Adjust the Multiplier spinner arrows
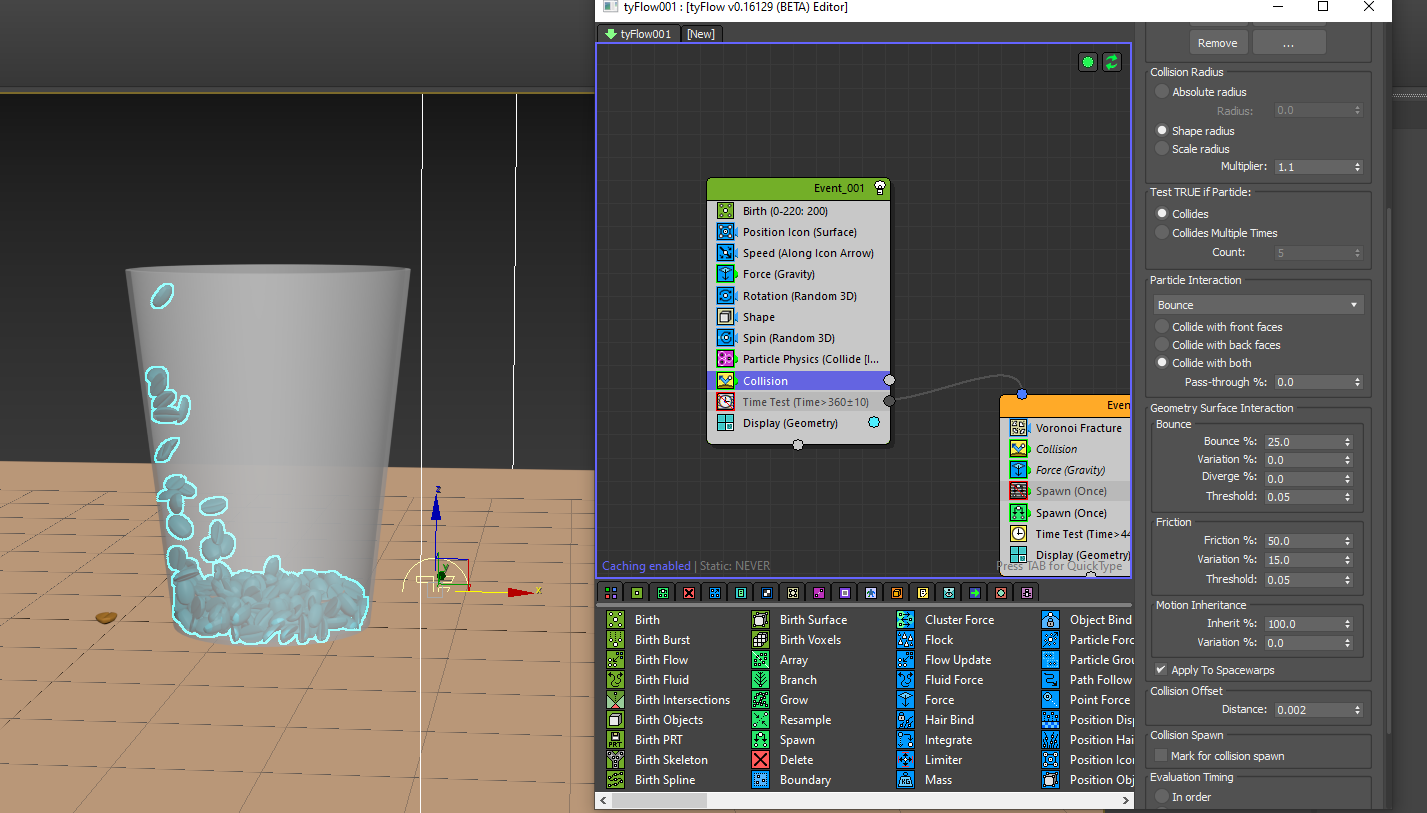This screenshot has height=813, width=1427. point(1357,167)
